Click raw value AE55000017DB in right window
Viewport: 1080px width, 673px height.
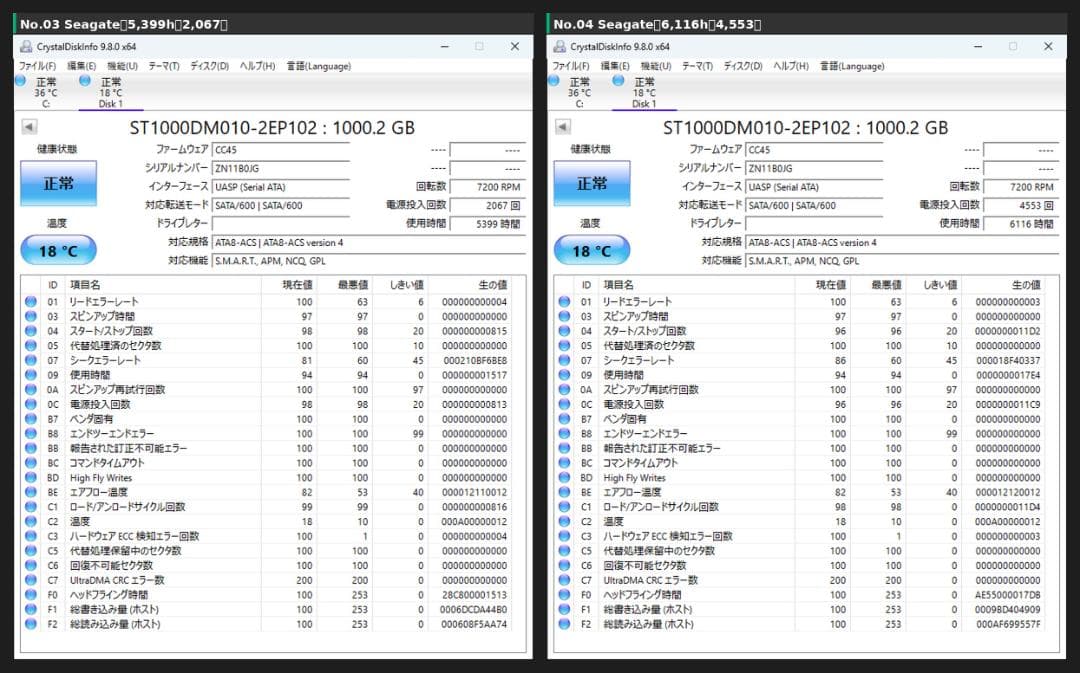[x=1008, y=594]
